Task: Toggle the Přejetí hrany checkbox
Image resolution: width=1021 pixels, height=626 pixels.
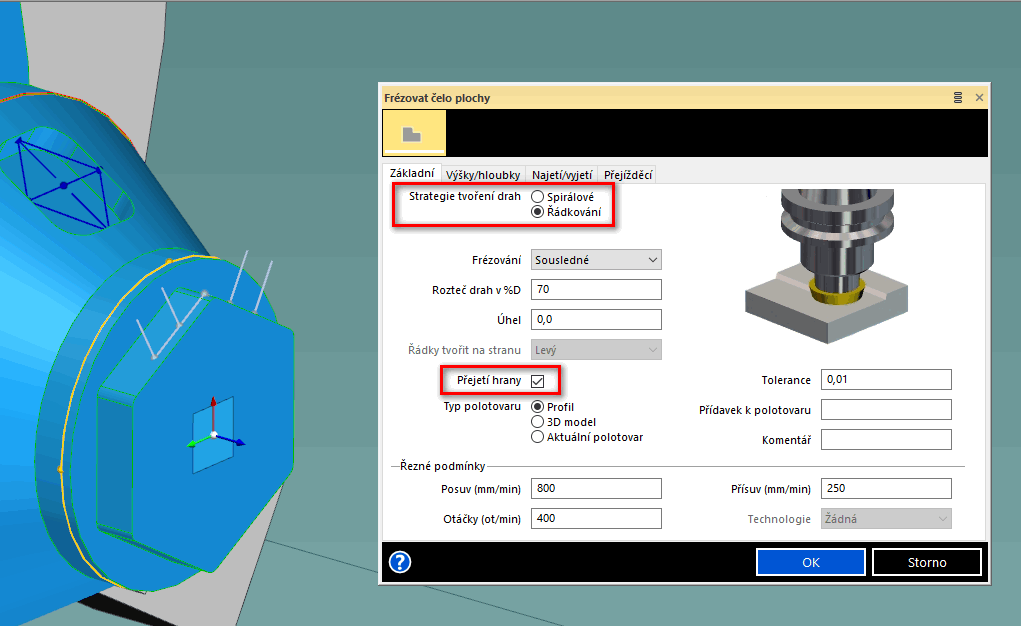Action: [x=538, y=381]
